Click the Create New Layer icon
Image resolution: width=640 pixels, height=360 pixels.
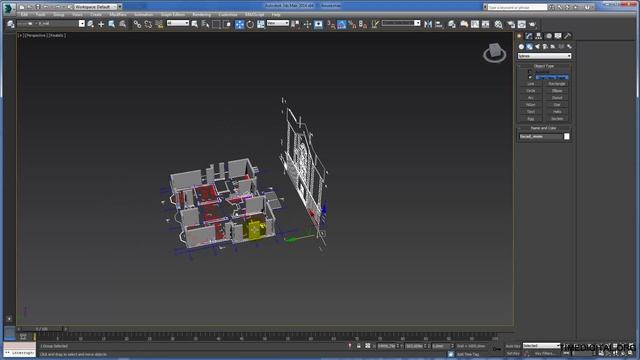[91, 24]
